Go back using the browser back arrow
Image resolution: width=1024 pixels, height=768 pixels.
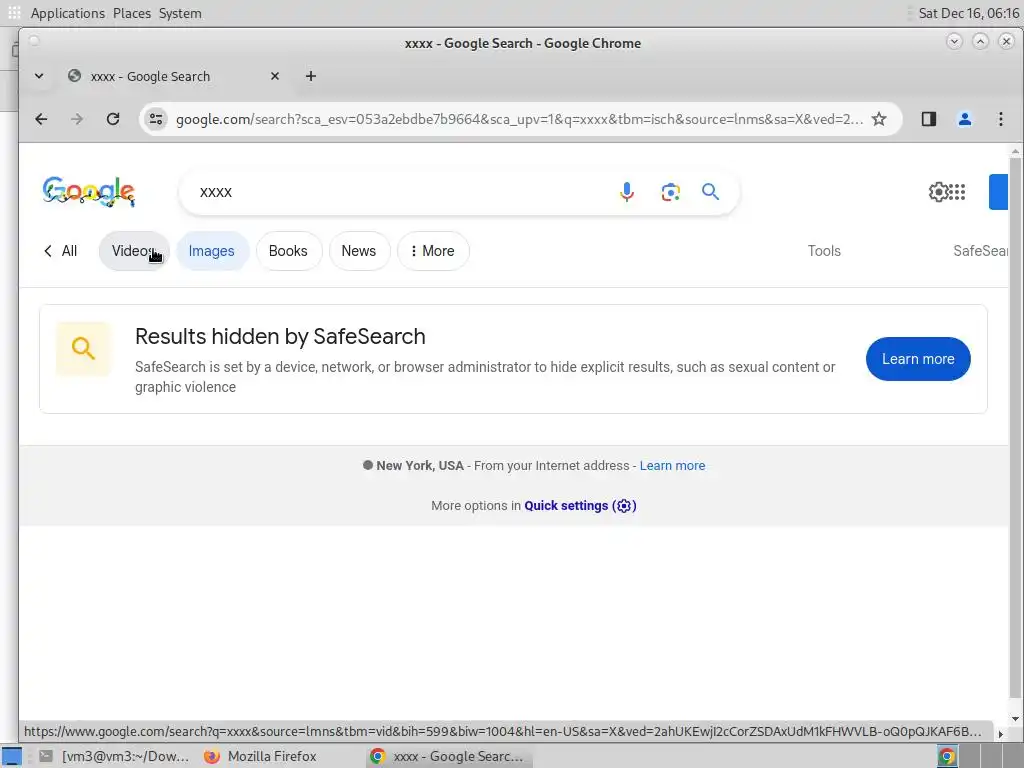pyautogui.click(x=41, y=119)
